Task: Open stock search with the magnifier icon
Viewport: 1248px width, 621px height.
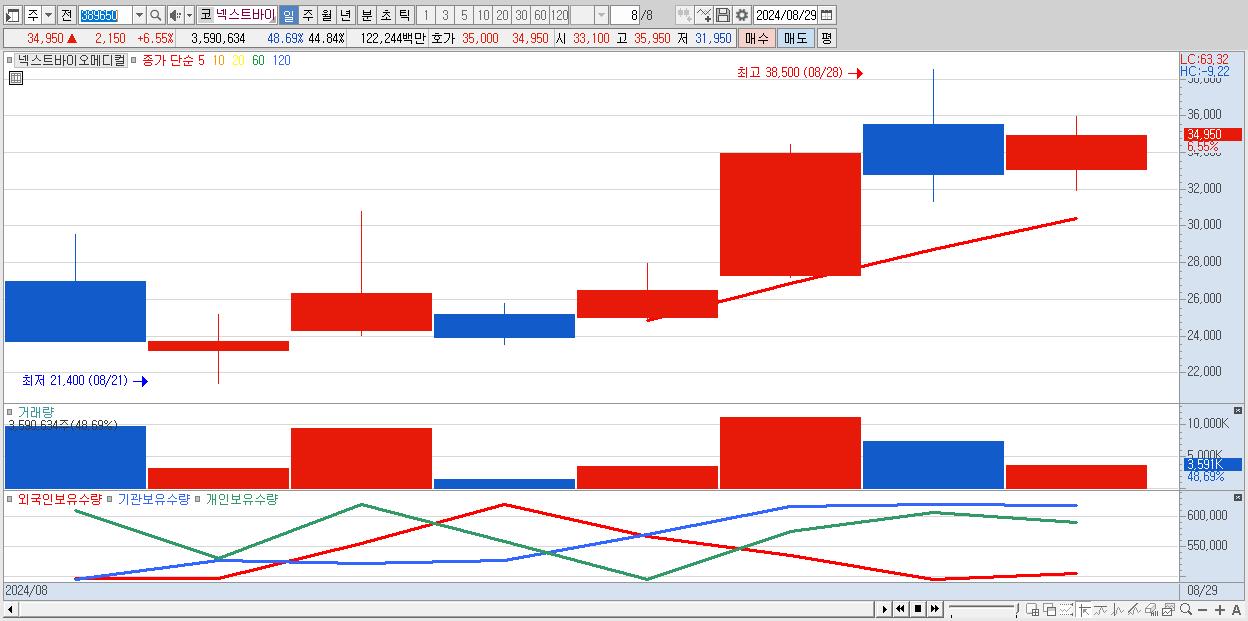Action: point(155,15)
